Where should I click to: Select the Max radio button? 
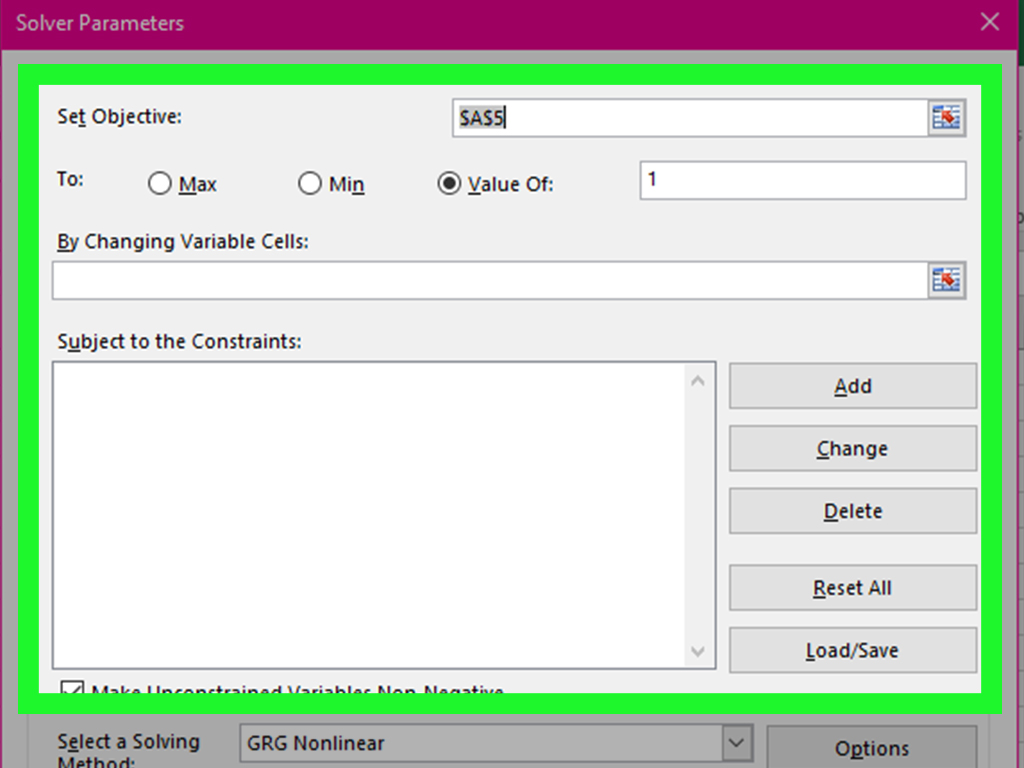coord(160,184)
